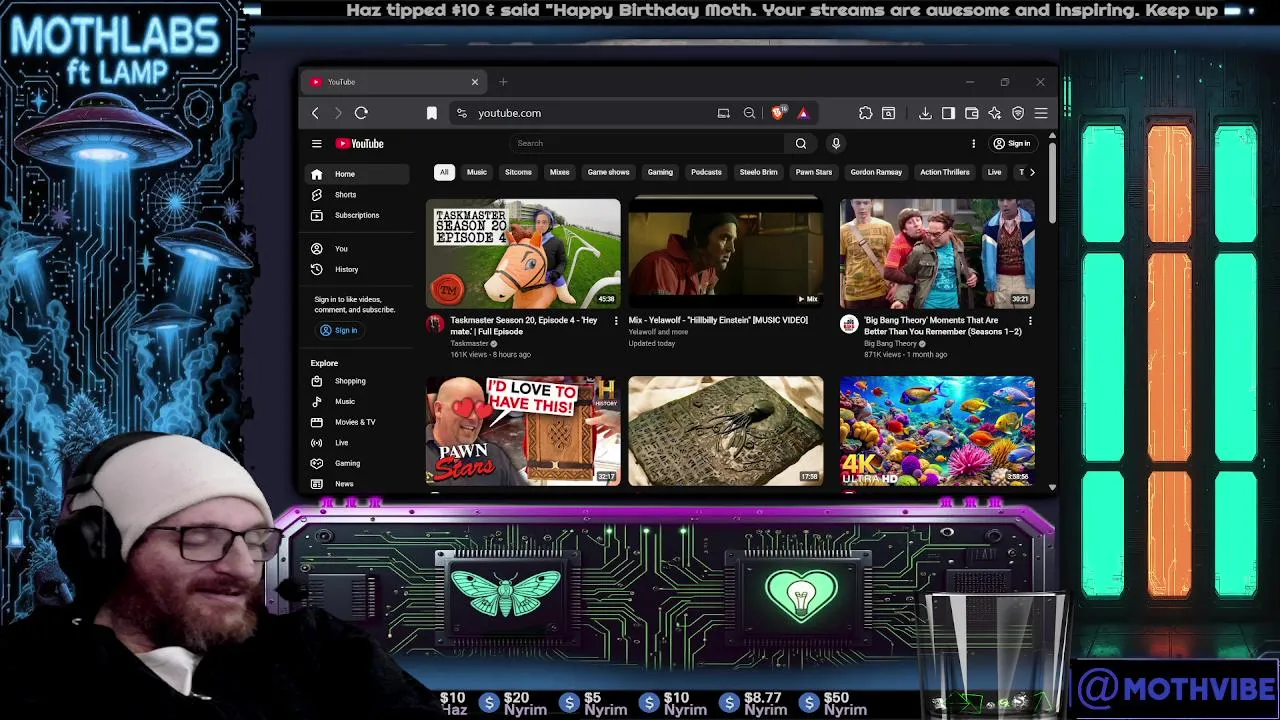Screen dimensions: 1280x720
Task: Start voice search with microphone icon
Action: coord(836,143)
